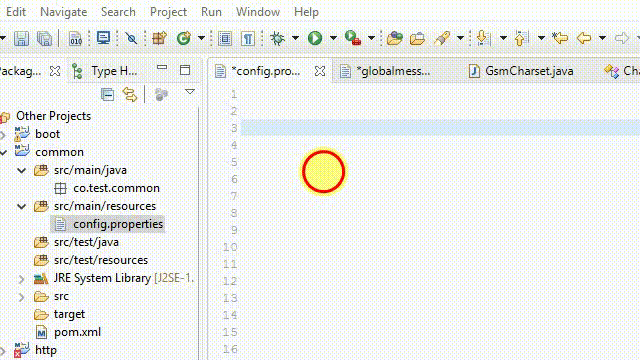This screenshot has width=640, height=360.
Task: Open the New Java Class dropdown arrow
Action: point(201,38)
